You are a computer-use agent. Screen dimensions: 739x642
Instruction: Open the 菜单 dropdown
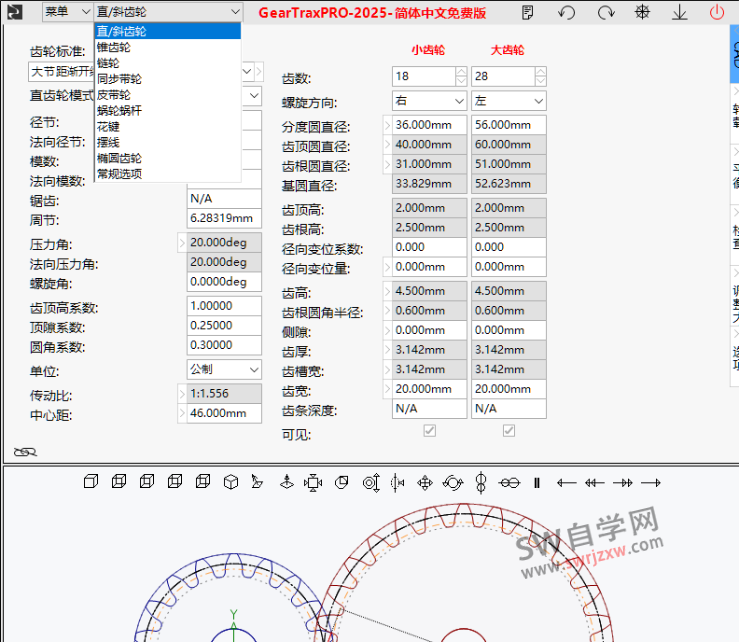pyautogui.click(x=67, y=12)
